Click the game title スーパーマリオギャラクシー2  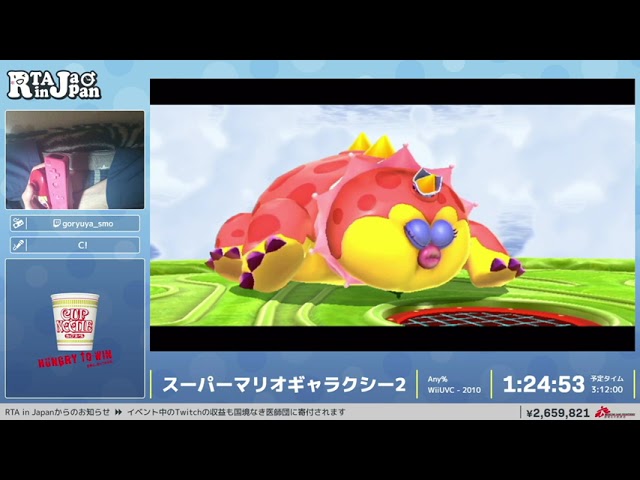click(x=284, y=384)
